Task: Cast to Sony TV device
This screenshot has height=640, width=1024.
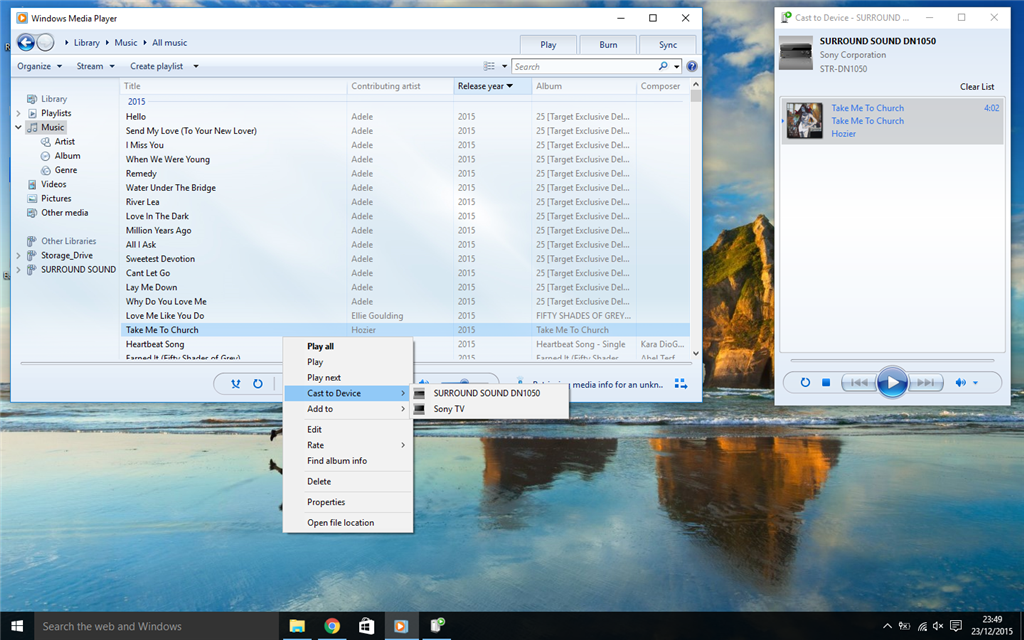Action: (489, 409)
